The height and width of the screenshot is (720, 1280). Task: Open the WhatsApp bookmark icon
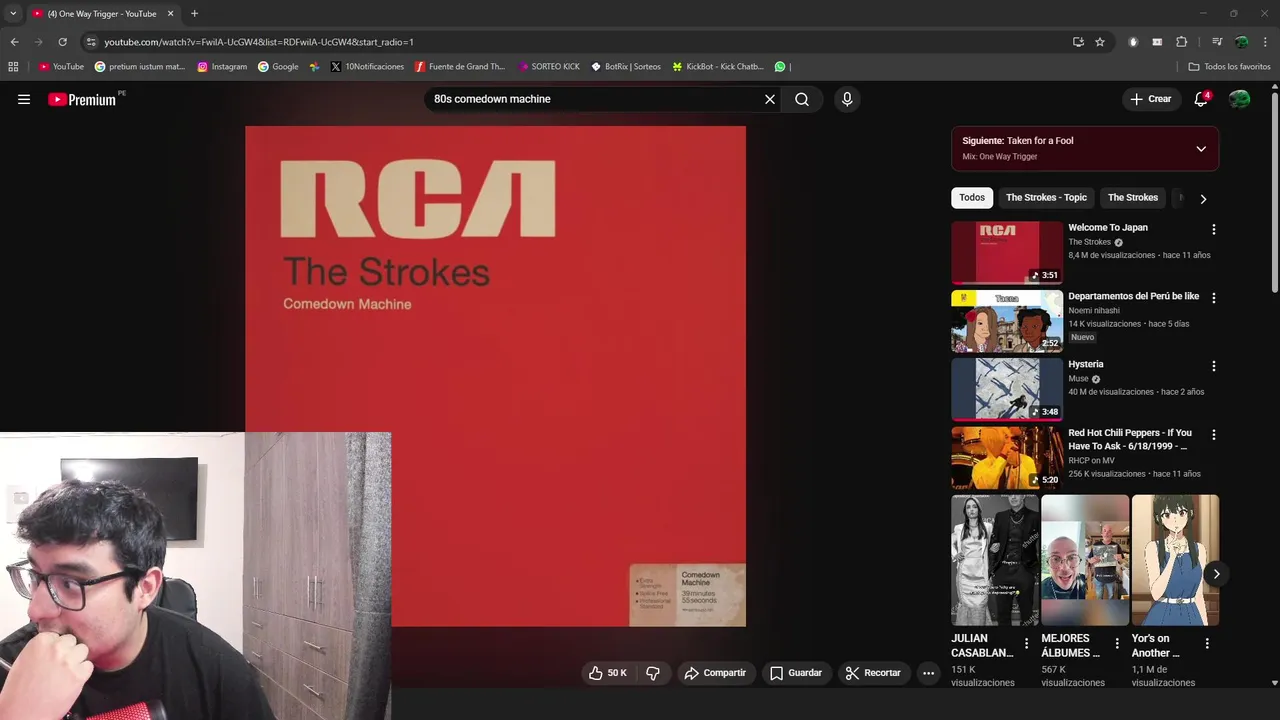pos(780,67)
